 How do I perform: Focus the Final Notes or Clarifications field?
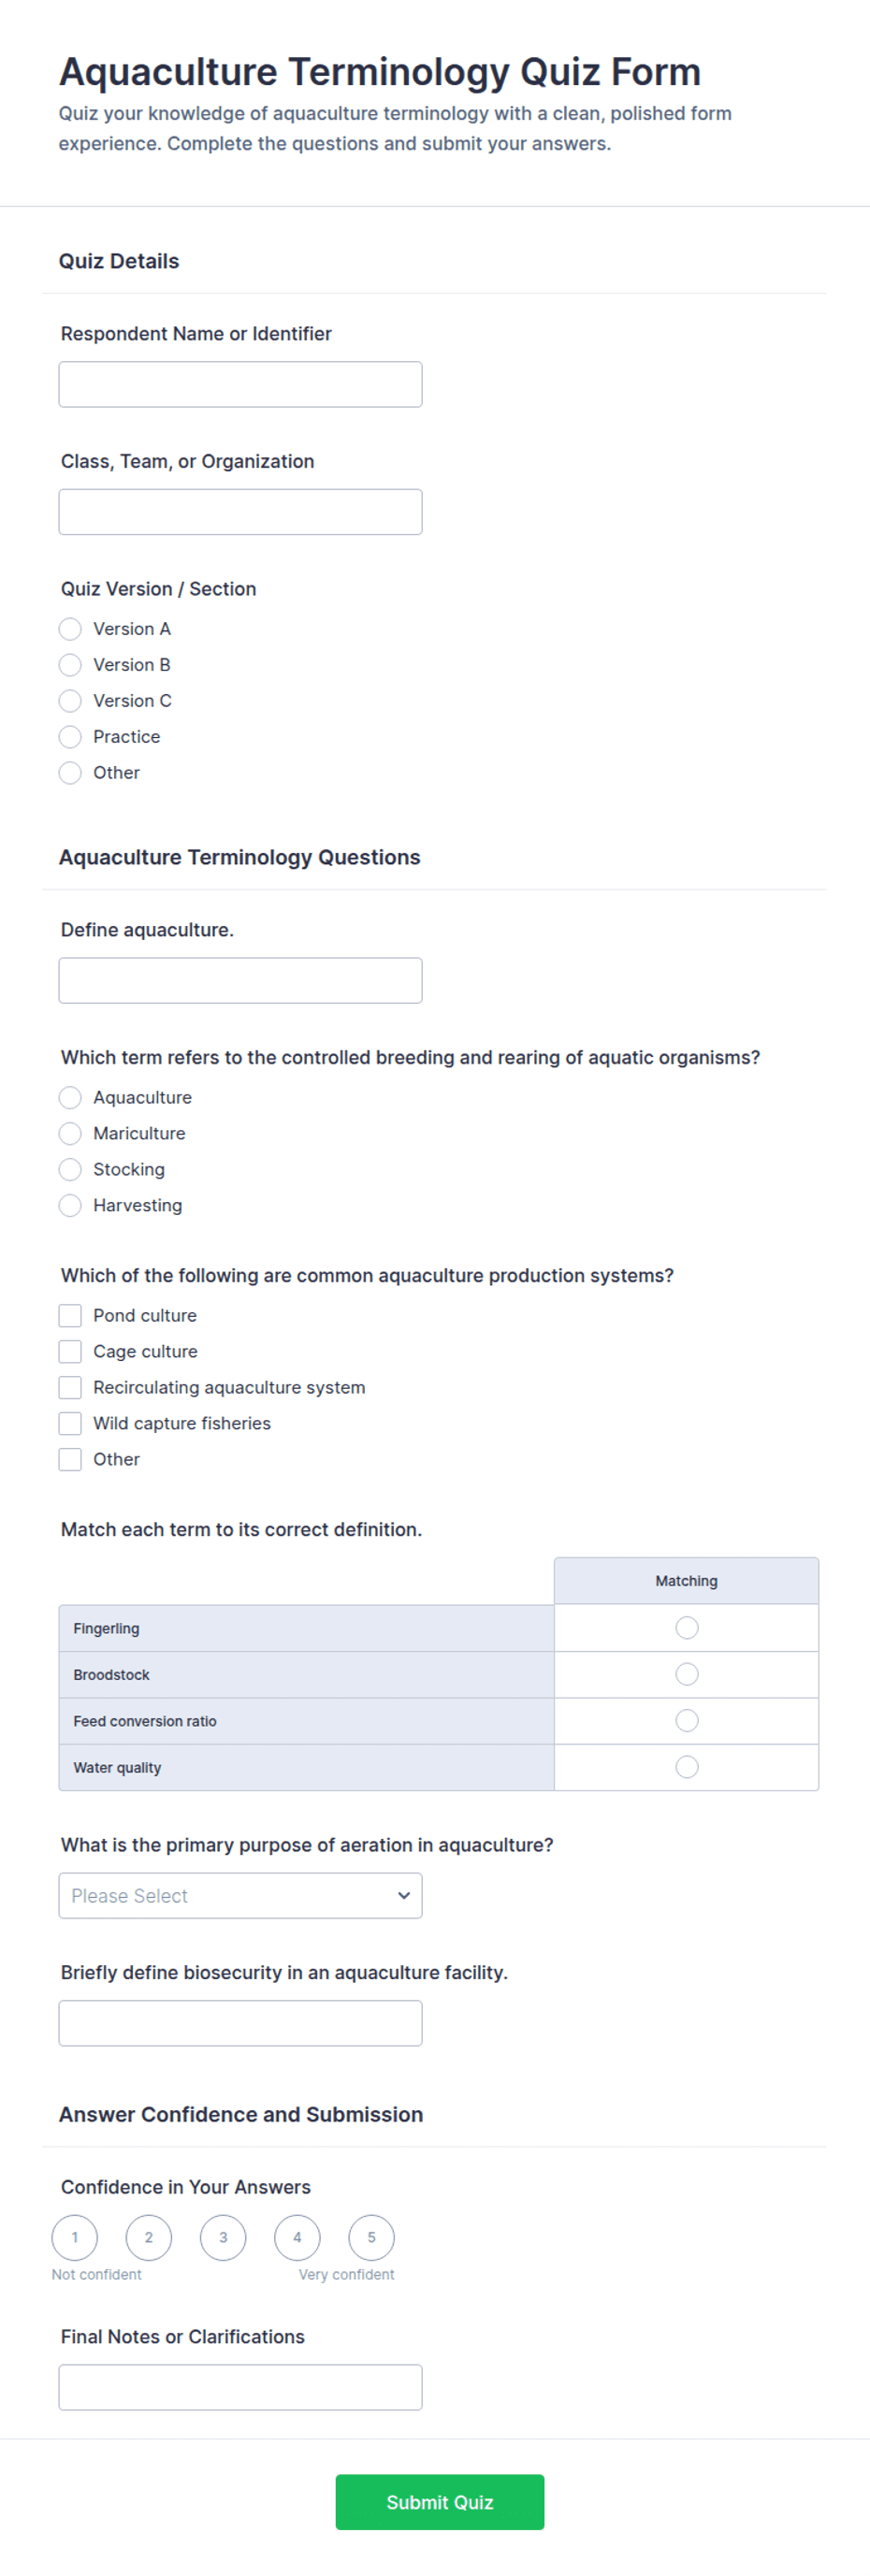tap(240, 2387)
